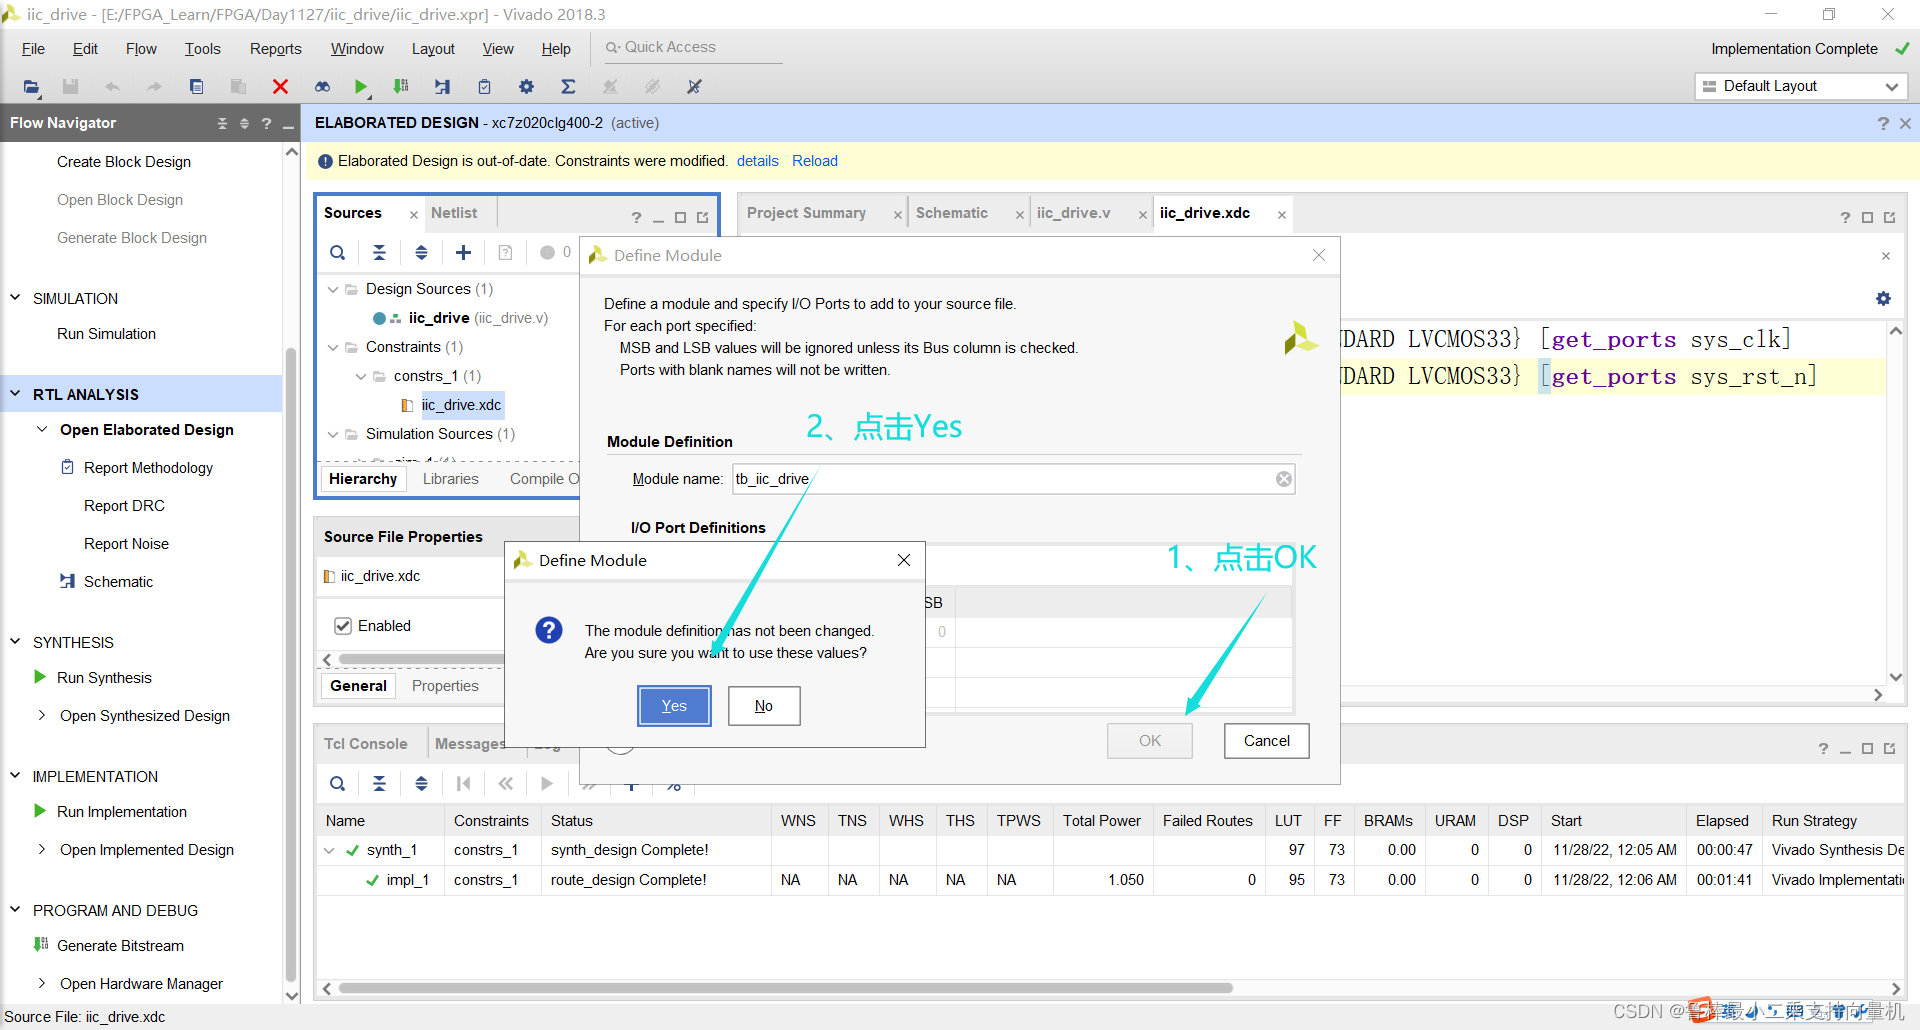The image size is (1920, 1030).
Task: Switch to the Tcl Console tab
Action: 366,744
